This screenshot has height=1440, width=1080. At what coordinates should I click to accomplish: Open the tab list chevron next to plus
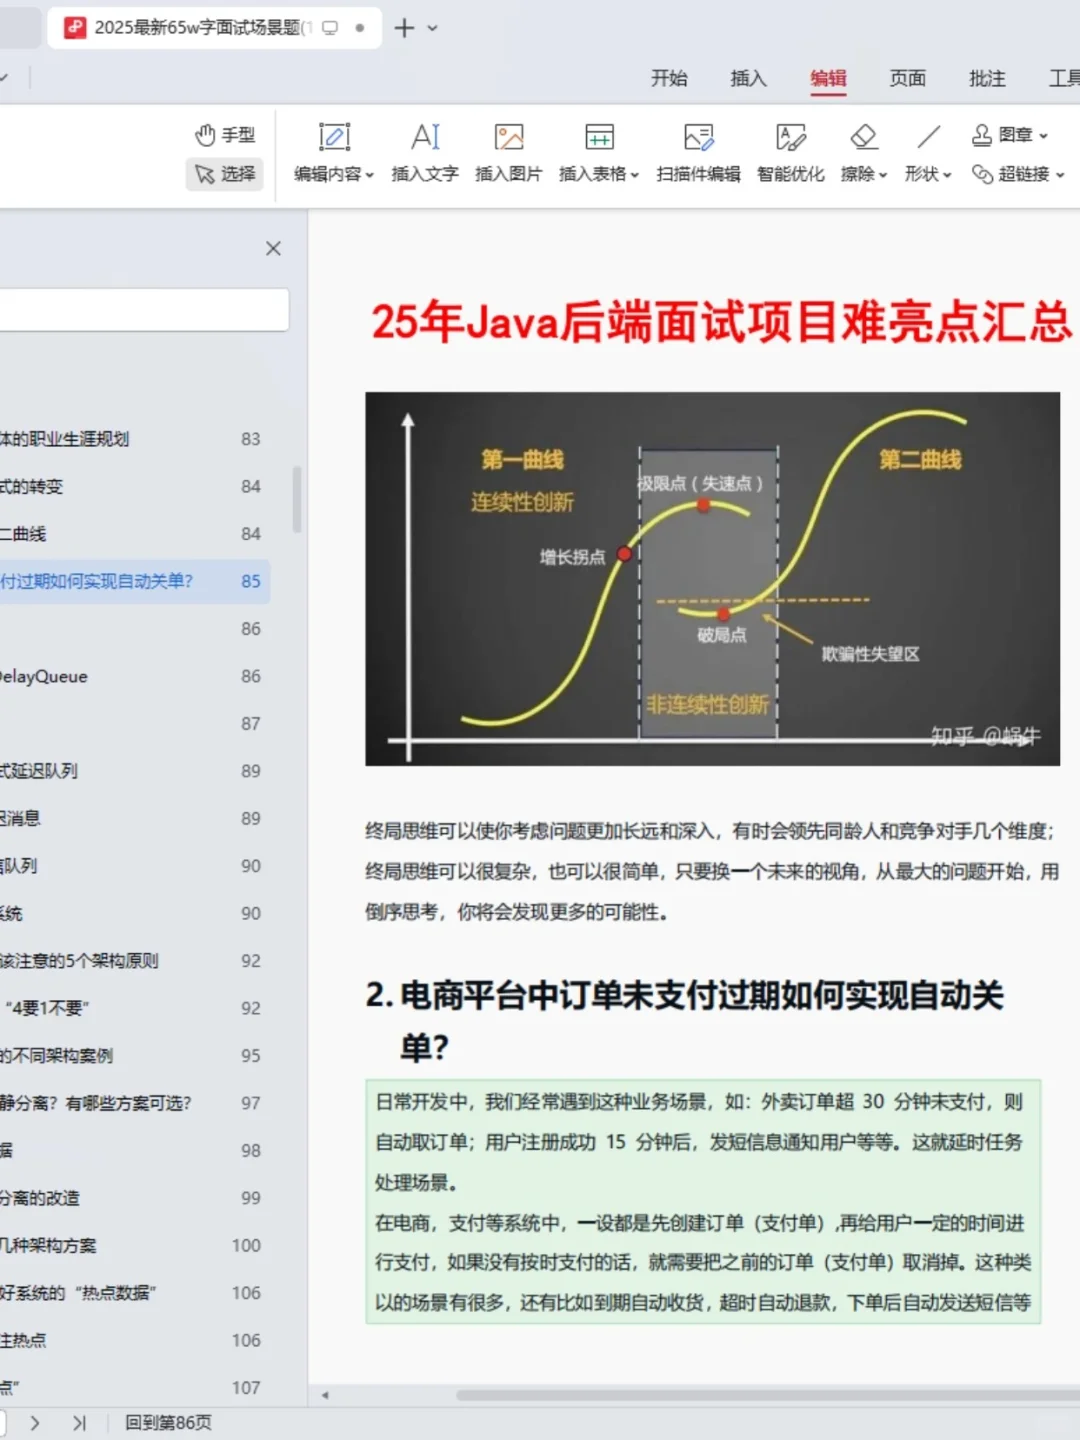click(x=433, y=28)
